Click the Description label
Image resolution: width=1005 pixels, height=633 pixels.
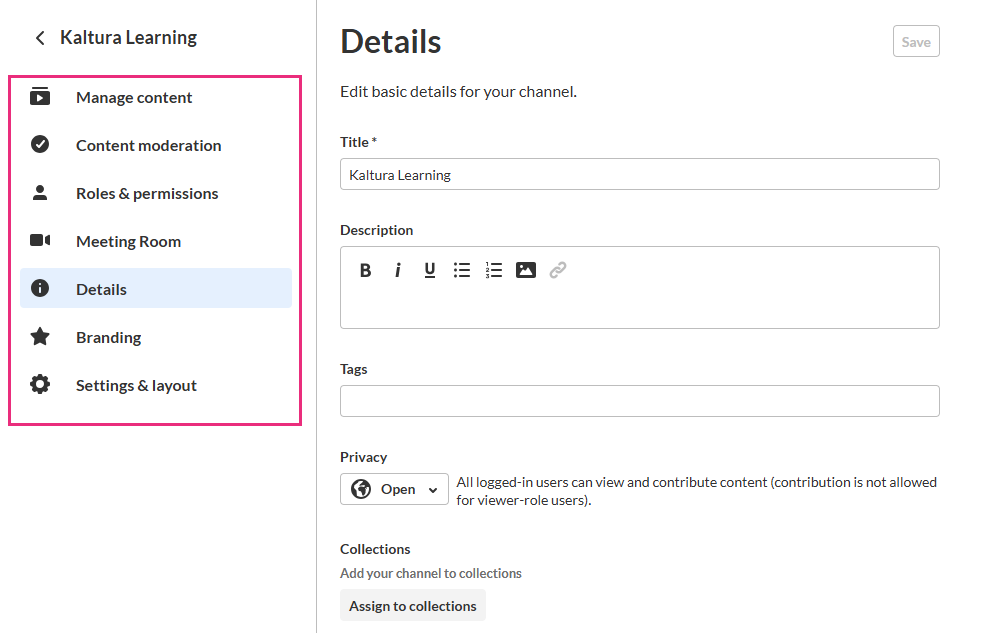376,230
